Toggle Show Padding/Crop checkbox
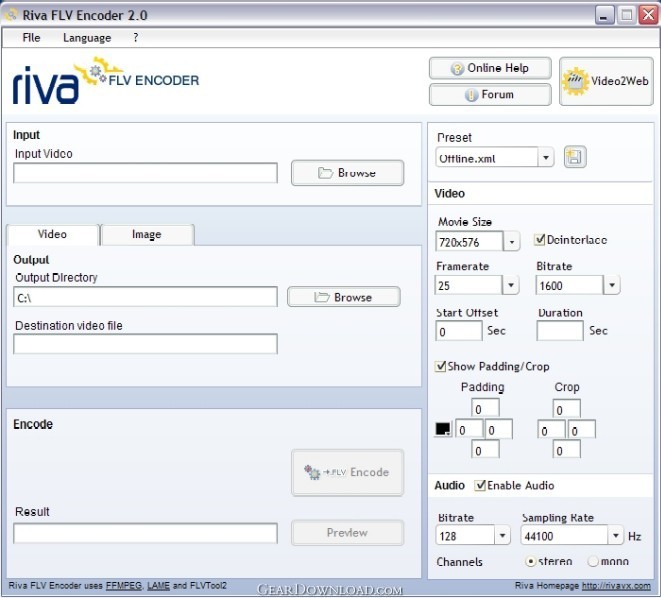Screen dimensions: 661x598 [x=441, y=366]
